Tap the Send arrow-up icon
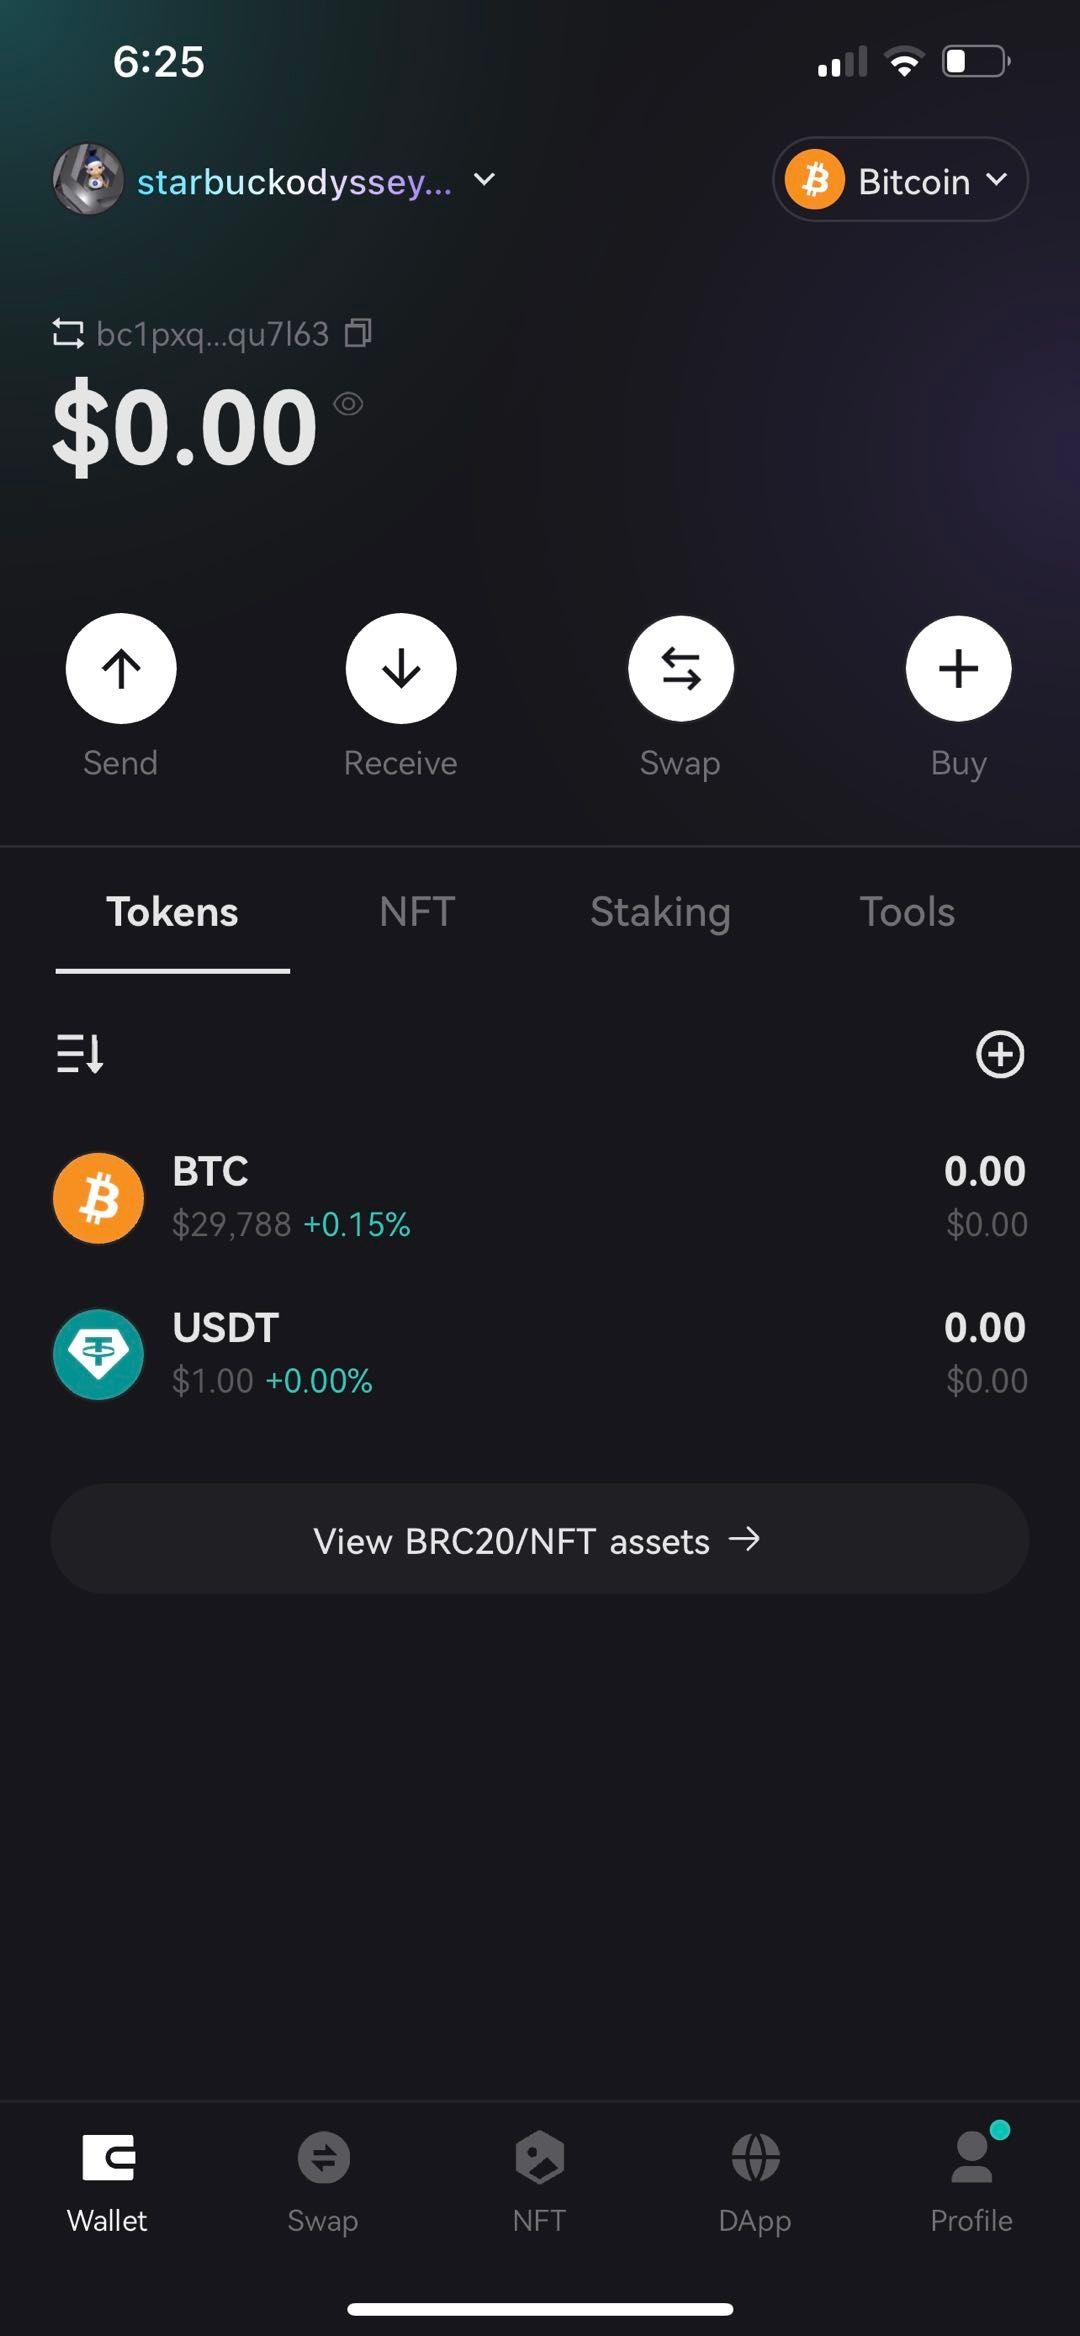This screenshot has width=1080, height=2336. click(121, 668)
